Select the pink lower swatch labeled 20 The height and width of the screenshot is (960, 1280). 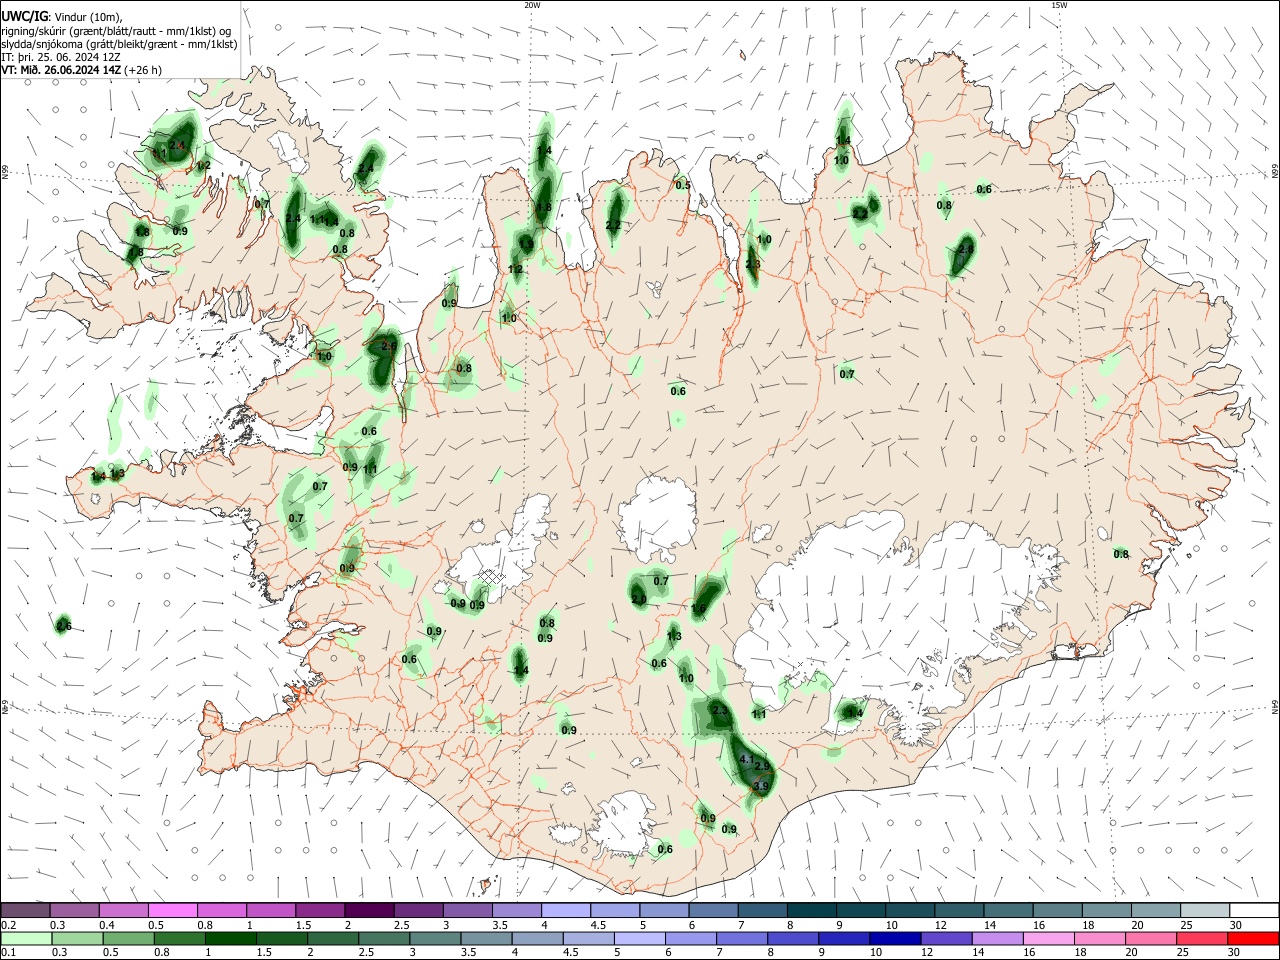1150,938
